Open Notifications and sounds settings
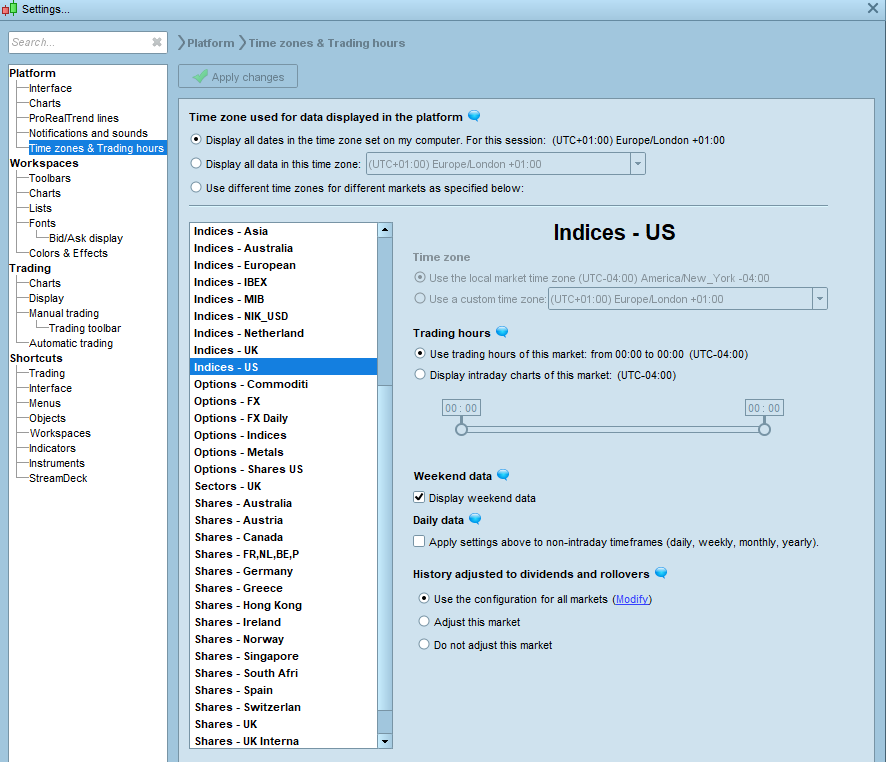Image resolution: width=886 pixels, height=762 pixels. tap(88, 133)
